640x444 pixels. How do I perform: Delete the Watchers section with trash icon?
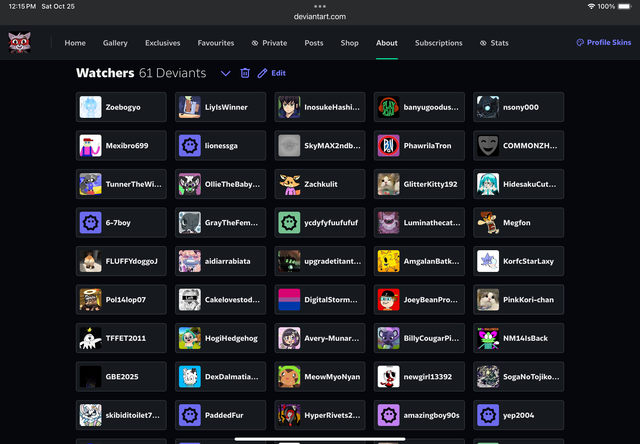coord(245,73)
